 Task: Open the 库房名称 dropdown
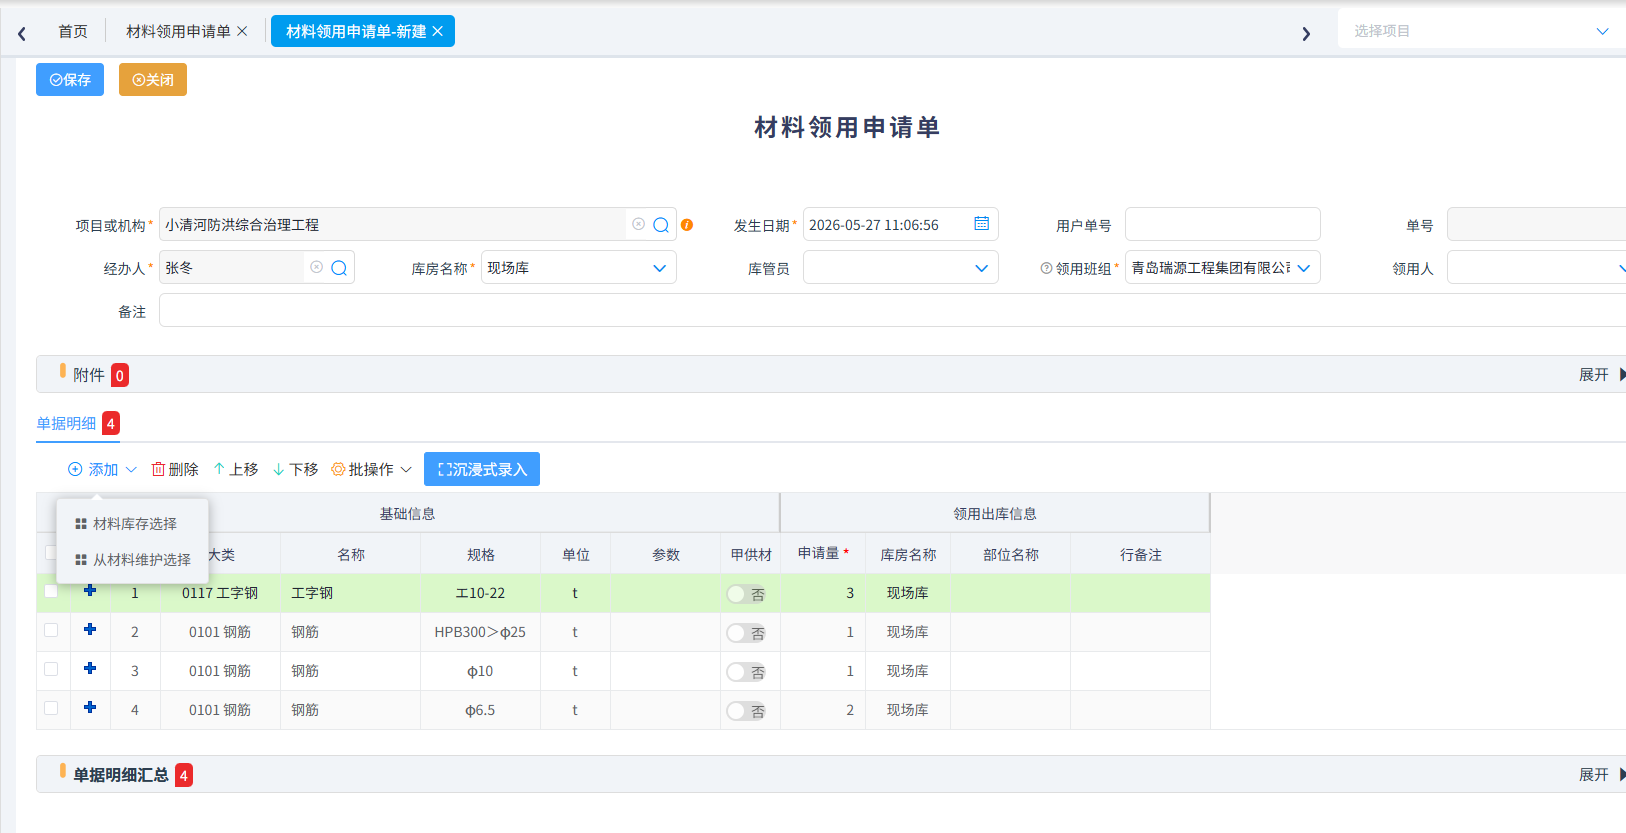(579, 267)
